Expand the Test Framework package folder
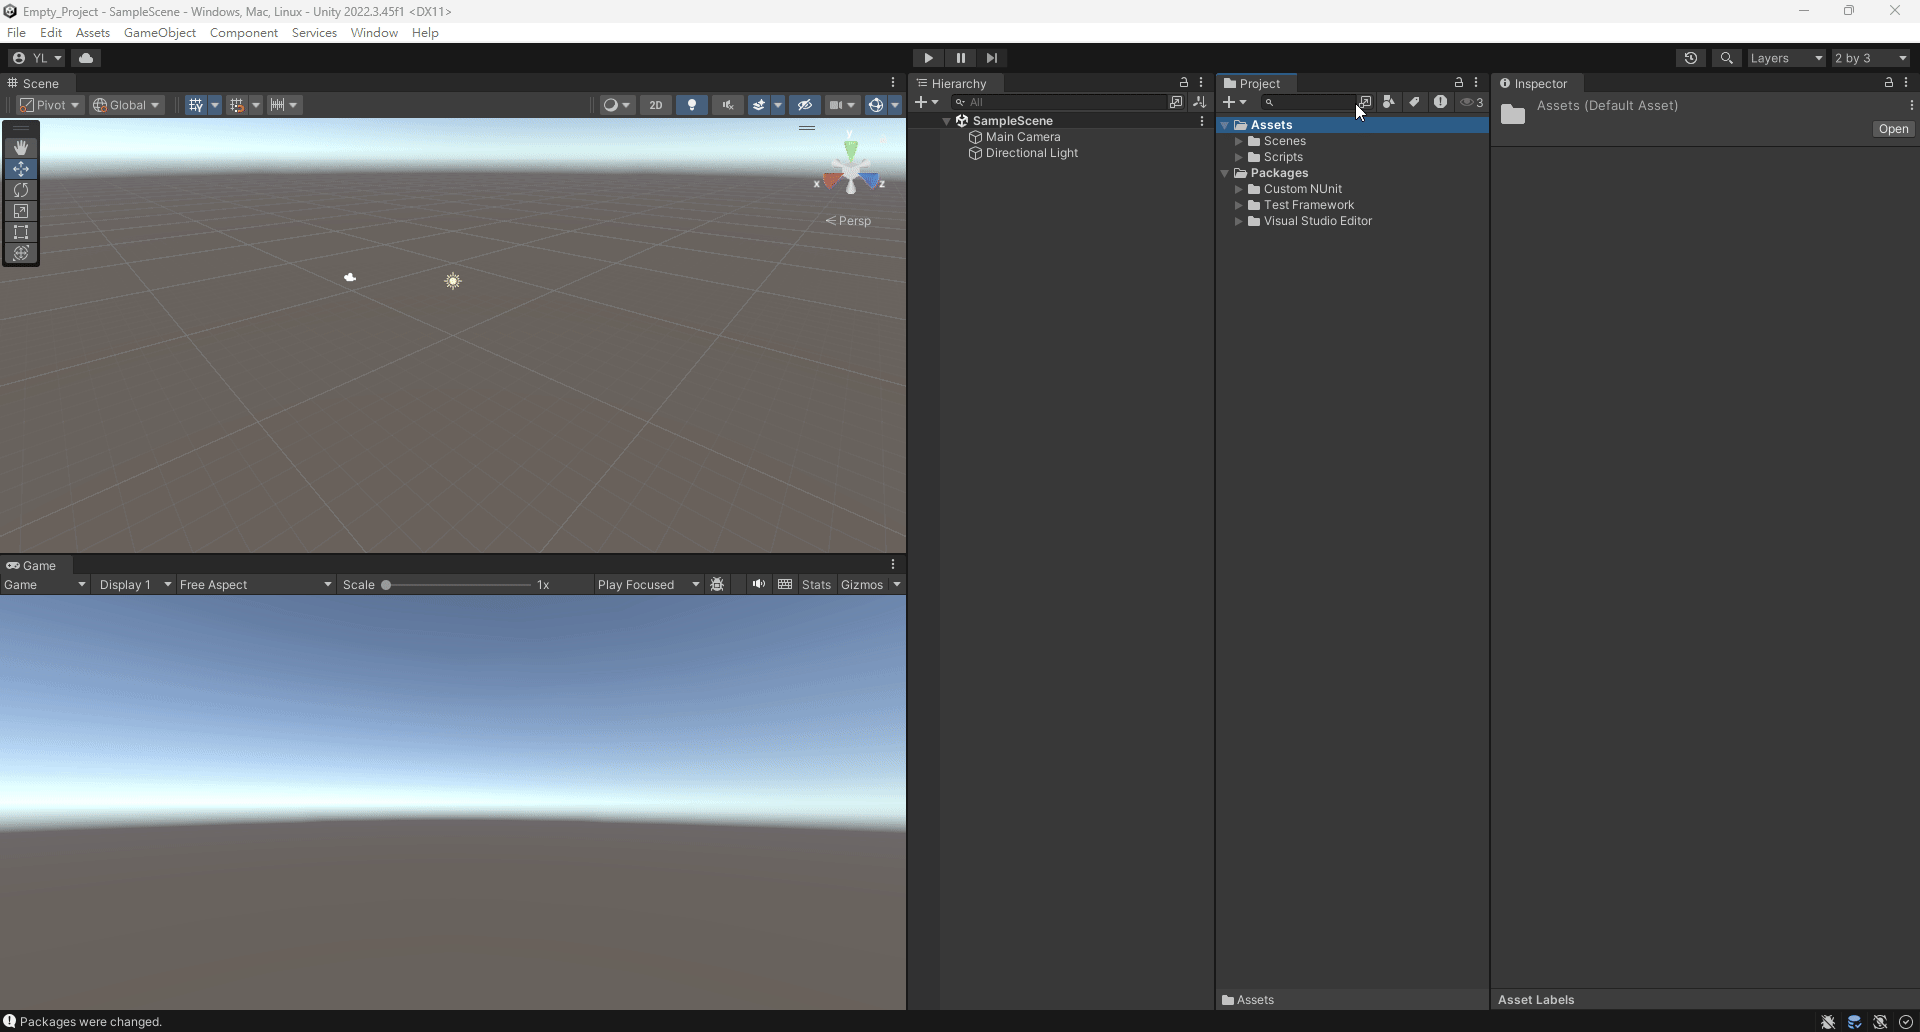Image resolution: width=1920 pixels, height=1032 pixels. tap(1239, 205)
